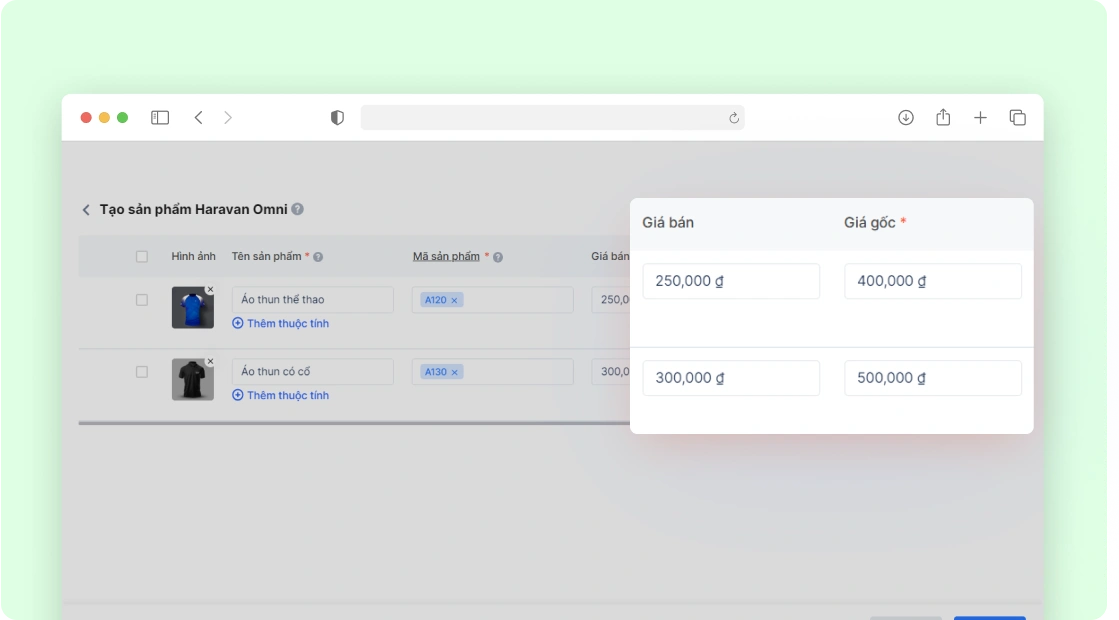This screenshot has height=620, width=1119.
Task: Remove the black polo shirt image
Action: [x=210, y=361]
